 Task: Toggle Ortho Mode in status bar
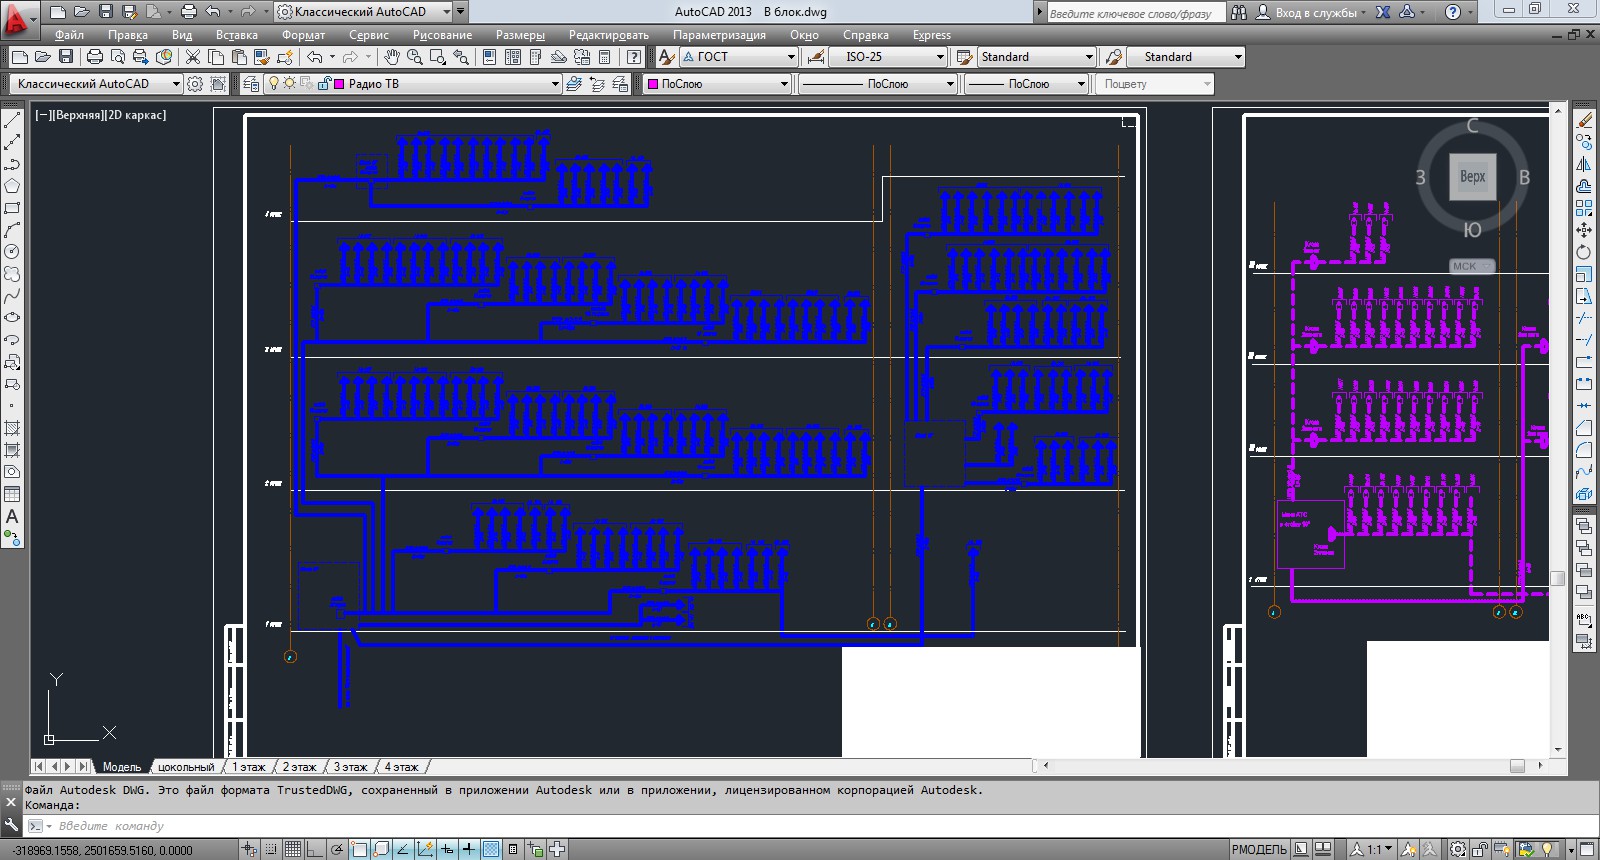(x=315, y=850)
